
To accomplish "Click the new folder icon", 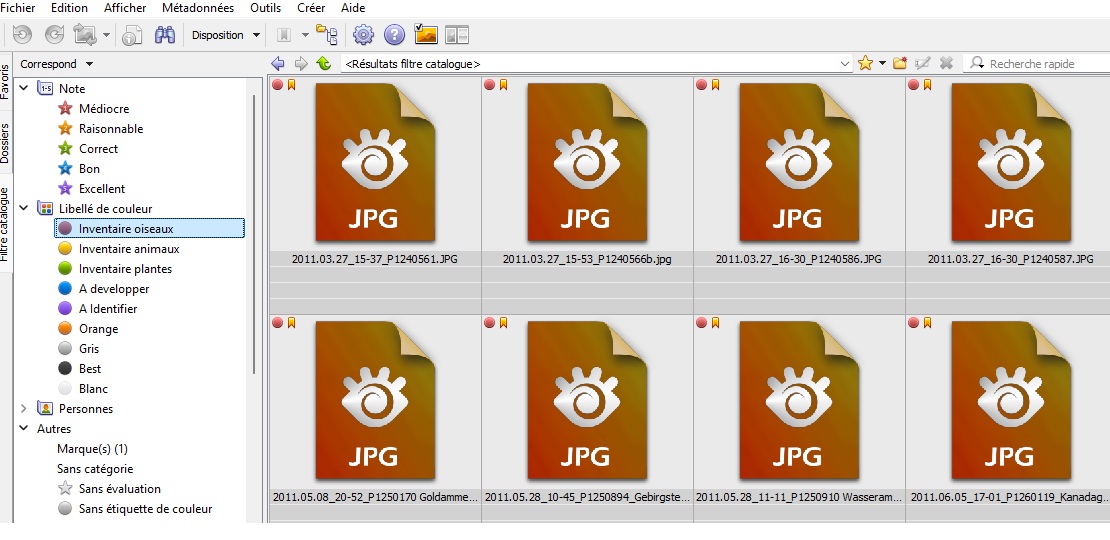I will coord(900,63).
